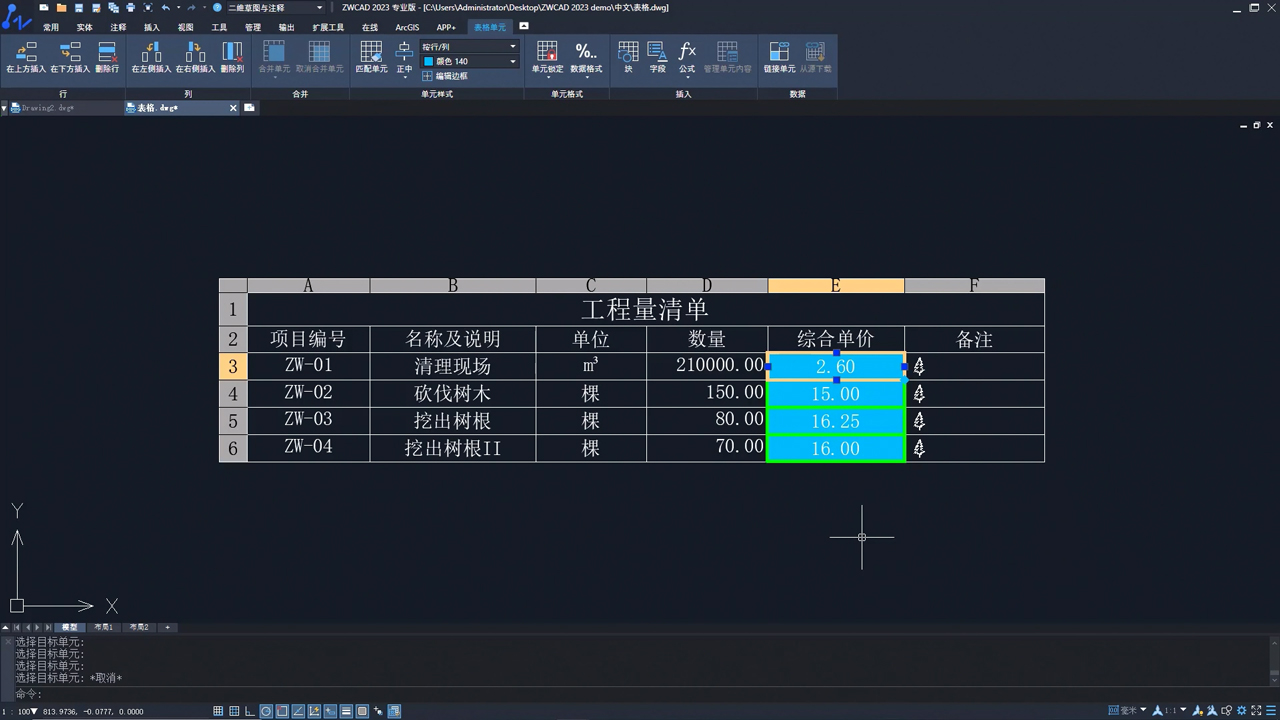Click the 删除列 (delete column) icon
Screen dimensions: 1280x720
click(x=232, y=57)
